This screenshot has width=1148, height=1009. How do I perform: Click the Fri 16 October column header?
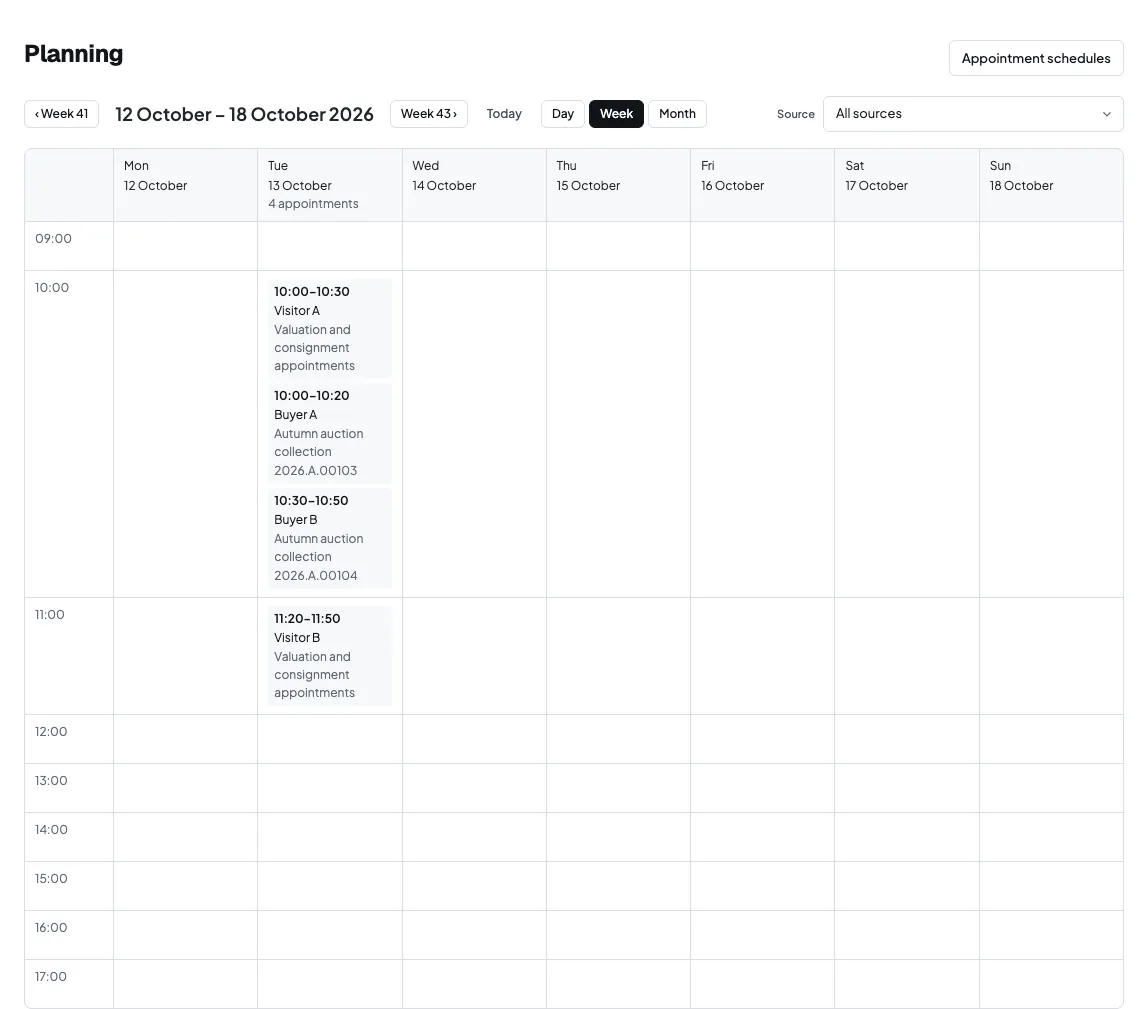pyautogui.click(x=762, y=185)
